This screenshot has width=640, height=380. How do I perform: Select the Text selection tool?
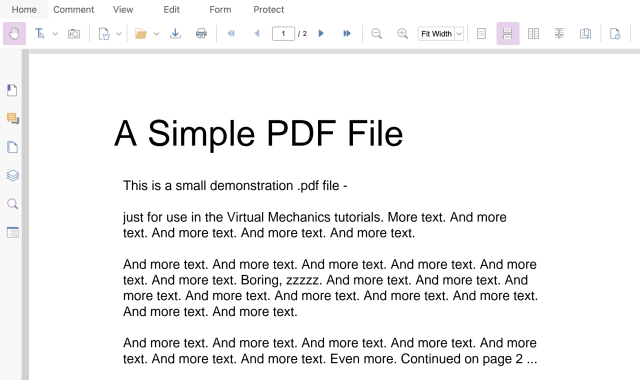click(x=40, y=33)
